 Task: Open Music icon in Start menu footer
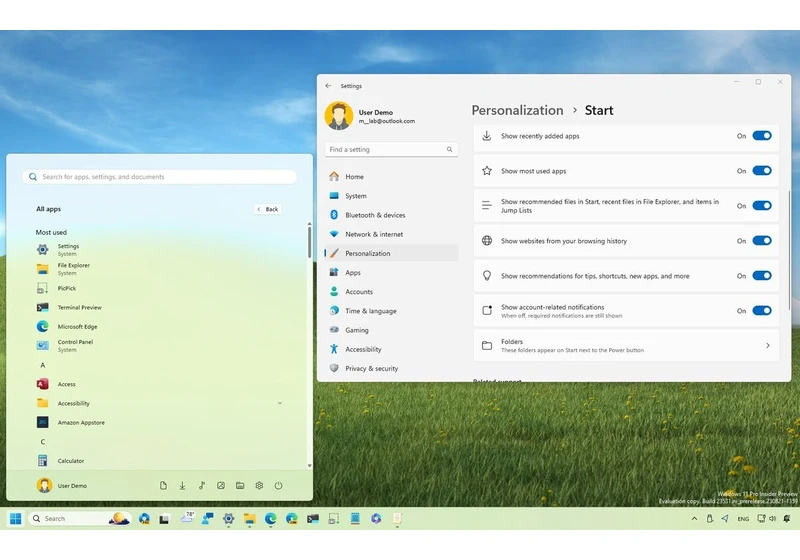(202, 486)
